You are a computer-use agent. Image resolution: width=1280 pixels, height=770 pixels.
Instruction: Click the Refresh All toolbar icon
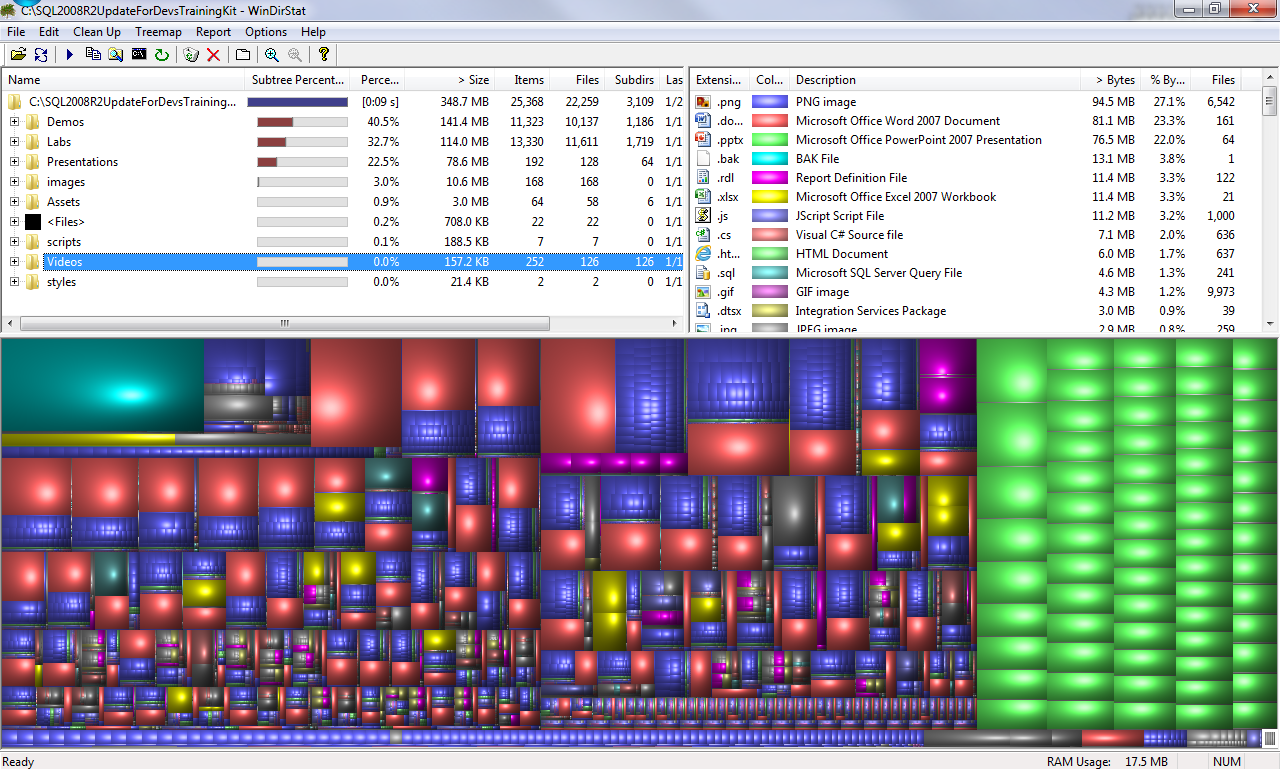(x=41, y=55)
